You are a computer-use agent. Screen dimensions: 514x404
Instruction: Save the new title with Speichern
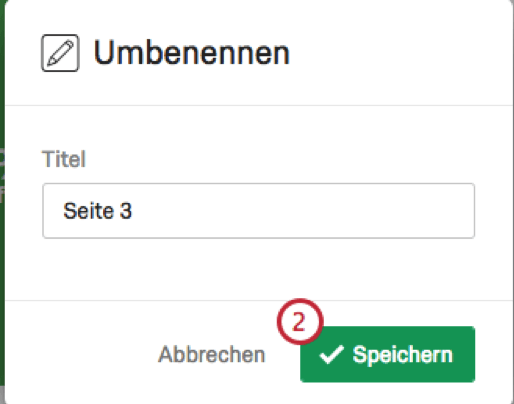(387, 354)
